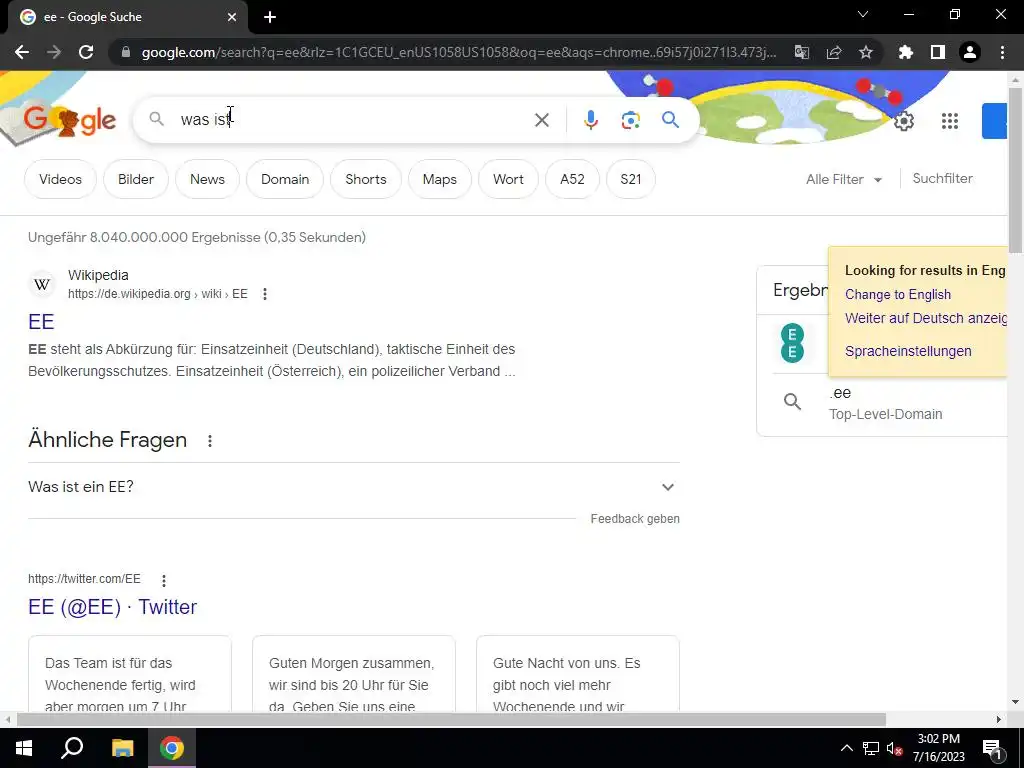1024x768 pixels.
Task: Open the Chrome extensions puzzle icon
Action: (x=905, y=52)
